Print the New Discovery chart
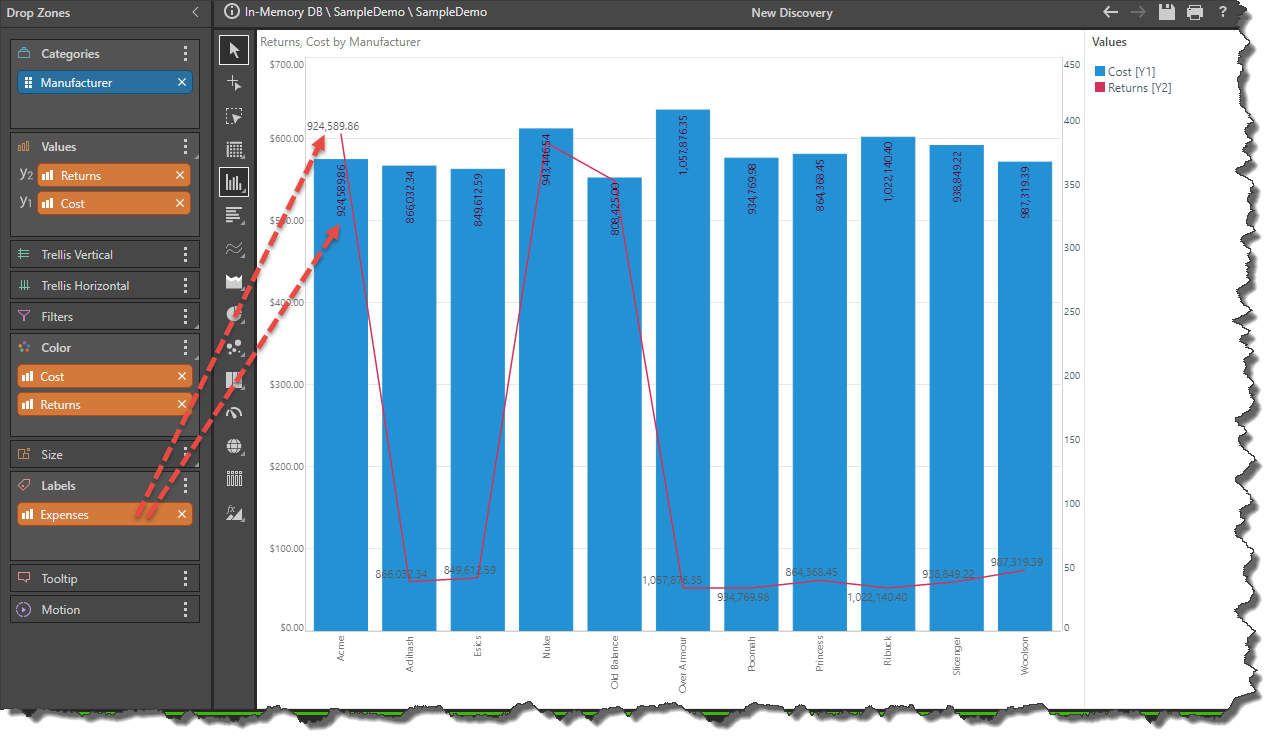Screen dimensions: 1280x746 click(x=1194, y=12)
